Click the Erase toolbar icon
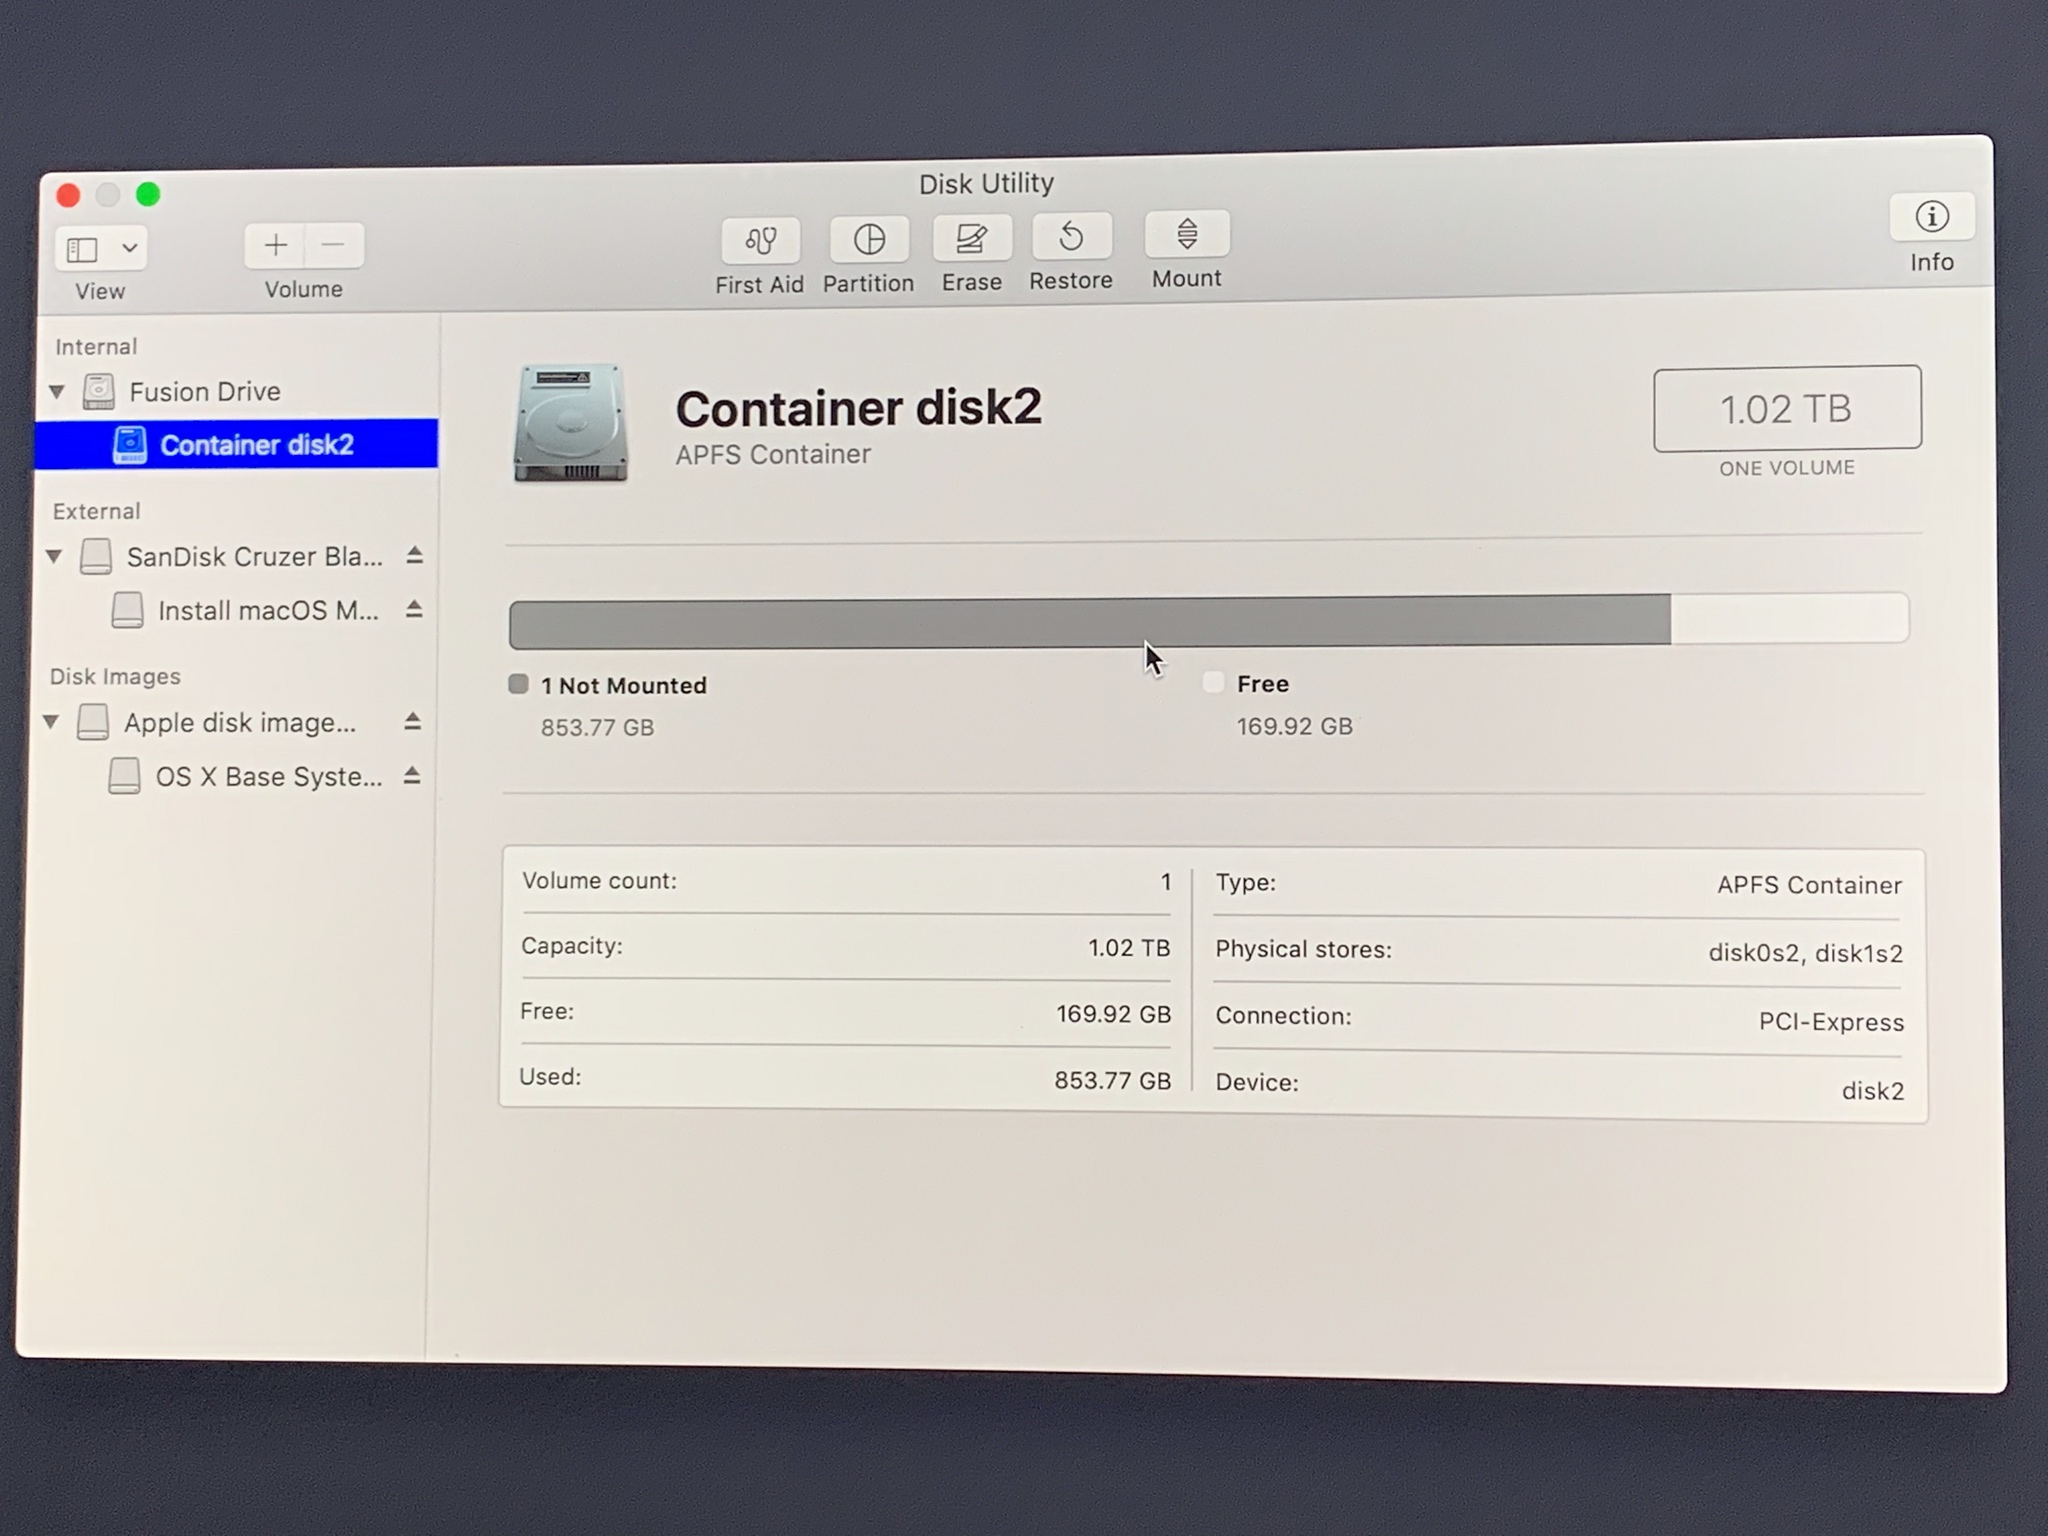This screenshot has width=2048, height=1536. (x=971, y=239)
